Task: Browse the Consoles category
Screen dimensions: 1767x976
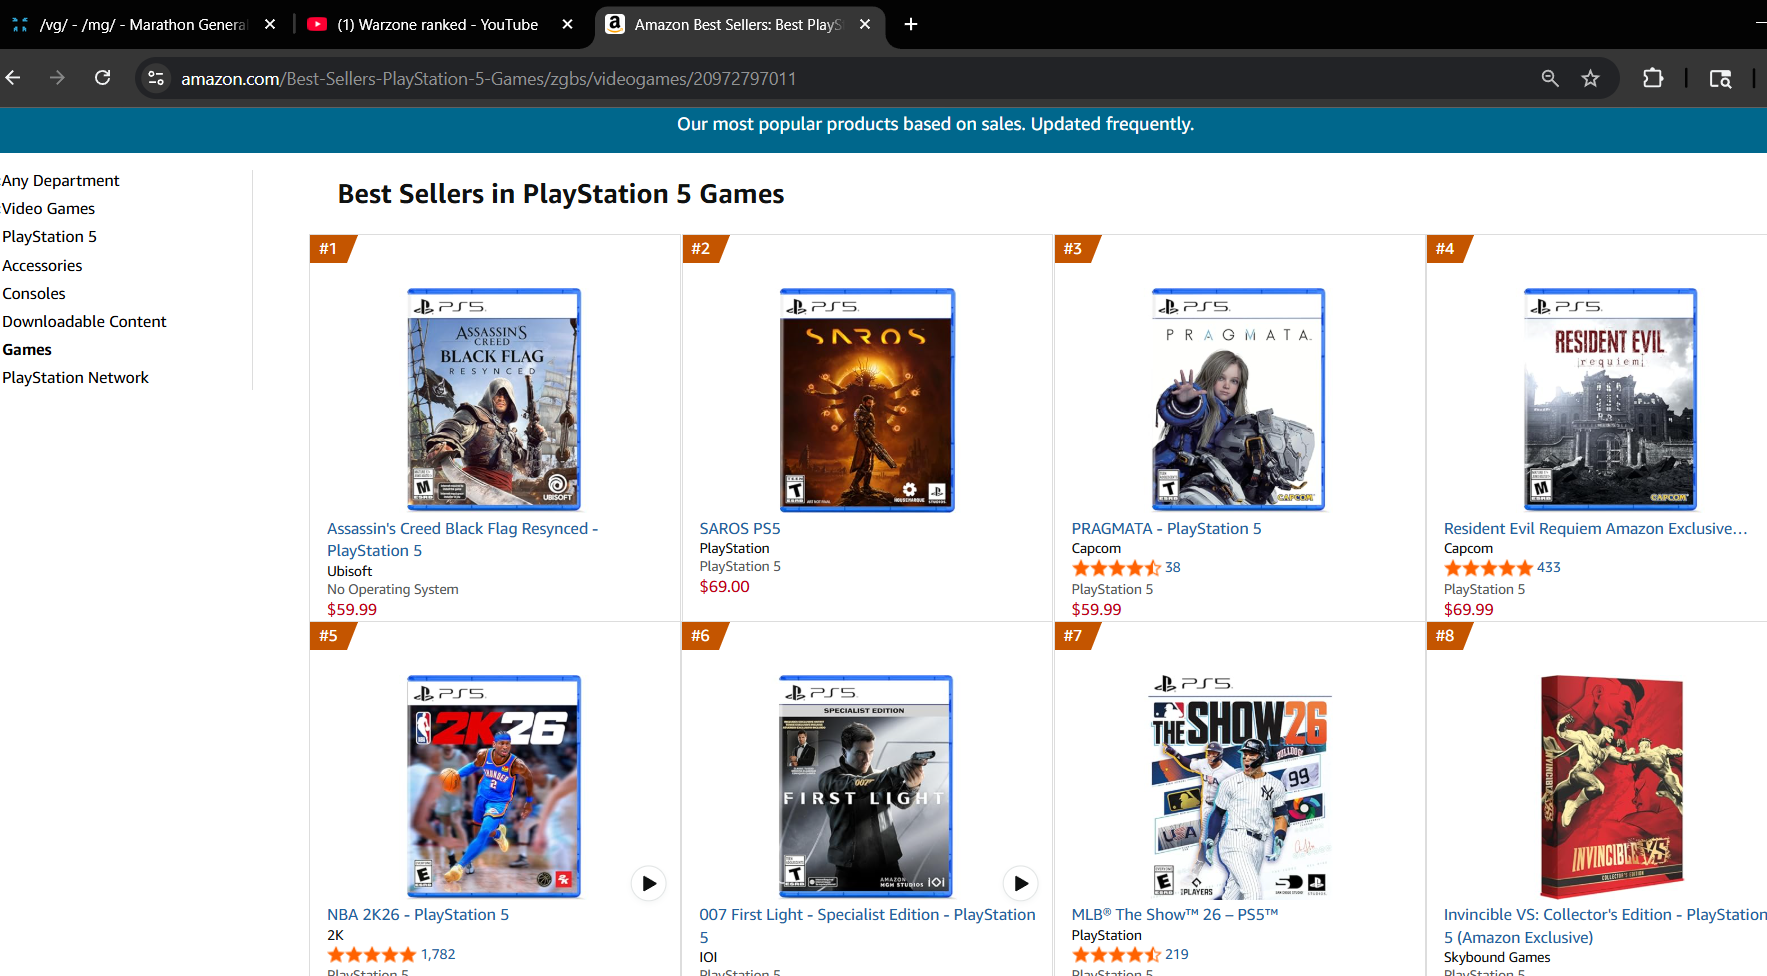Action: [x=34, y=294]
